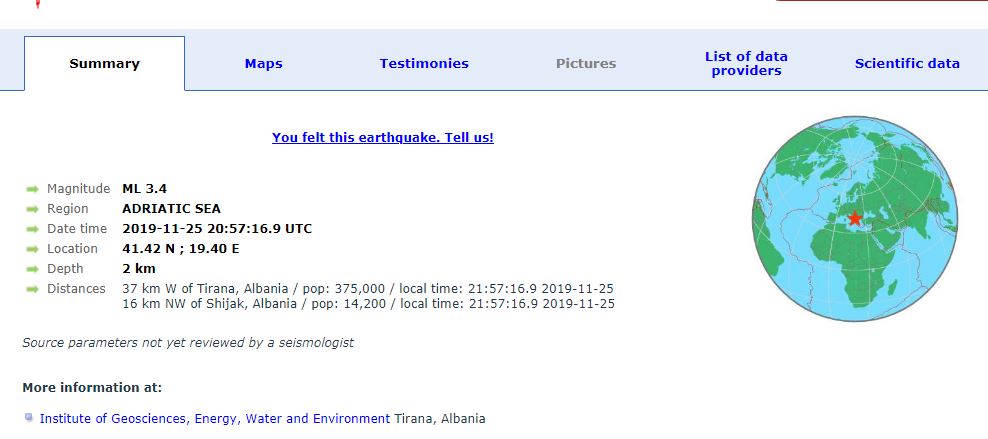The image size is (988, 439).
Task: Click the green arrow beside Distances
Action: [32, 289]
